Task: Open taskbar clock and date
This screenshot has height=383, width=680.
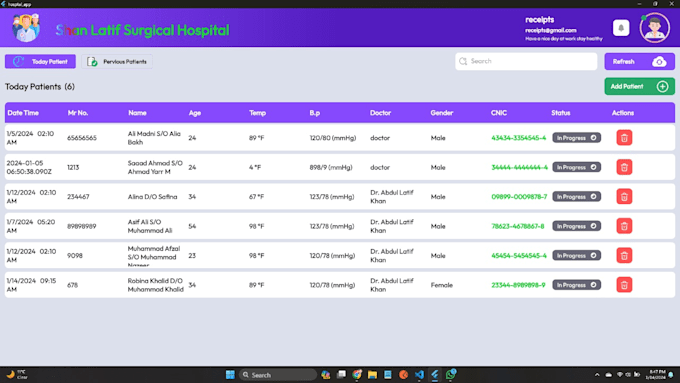Action: click(x=657, y=375)
